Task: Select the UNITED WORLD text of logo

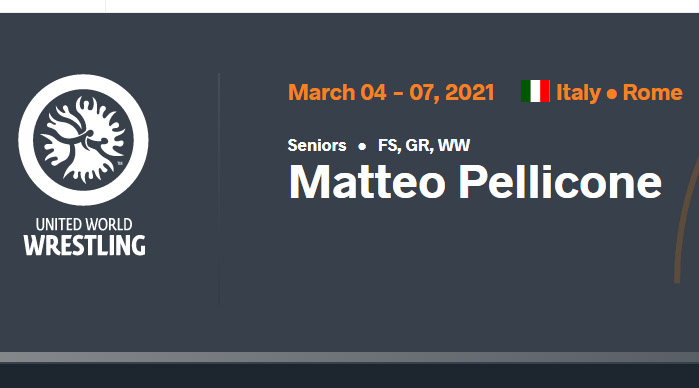Action: 84,224
